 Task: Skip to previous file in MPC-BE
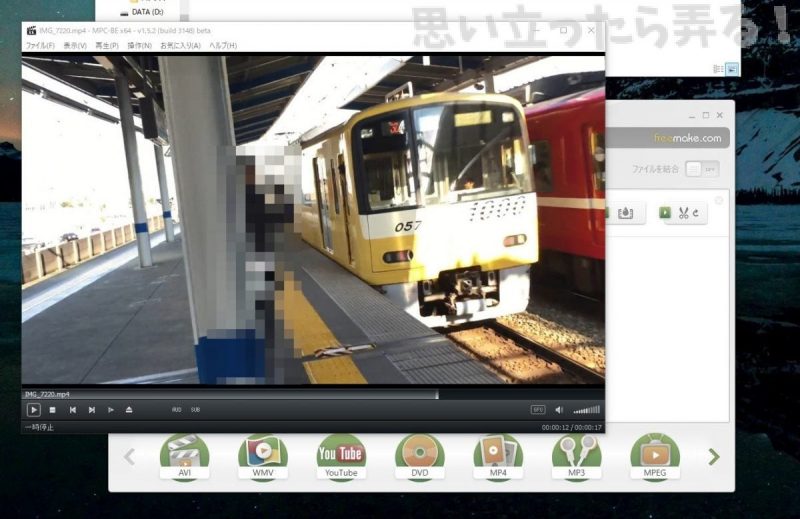point(73,410)
